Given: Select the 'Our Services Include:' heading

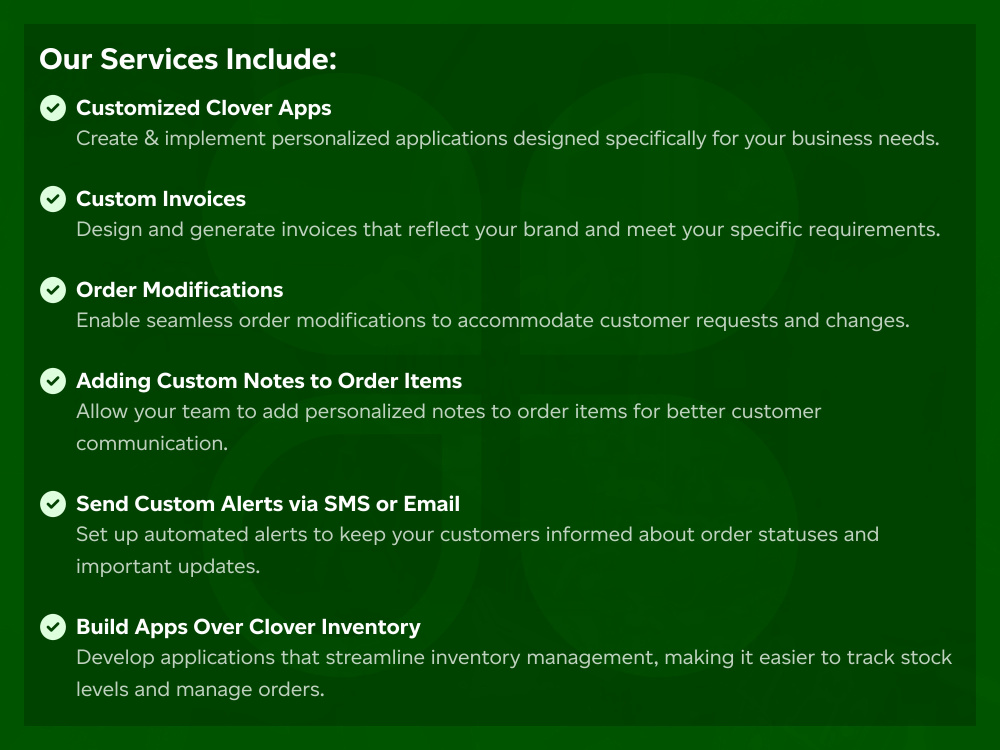Looking at the screenshot, I should (x=188, y=59).
